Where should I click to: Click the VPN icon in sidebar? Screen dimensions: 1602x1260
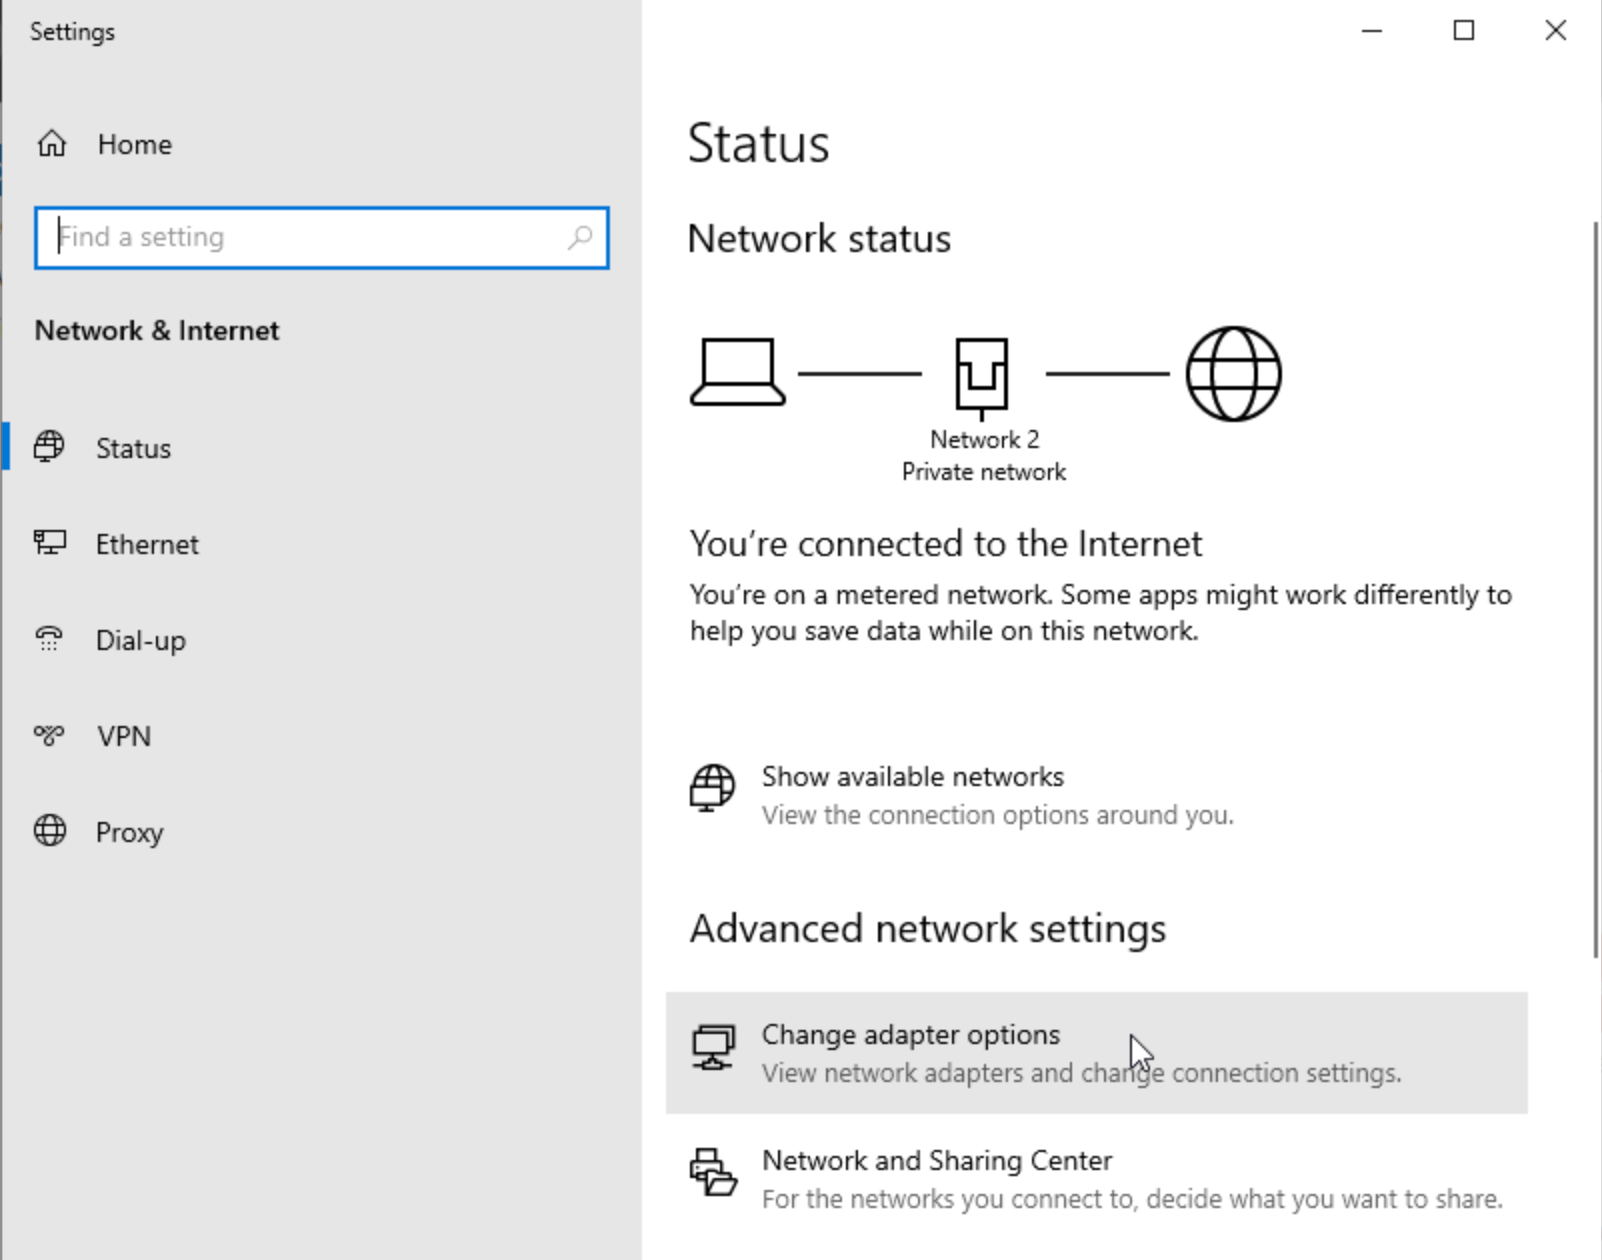(x=49, y=736)
